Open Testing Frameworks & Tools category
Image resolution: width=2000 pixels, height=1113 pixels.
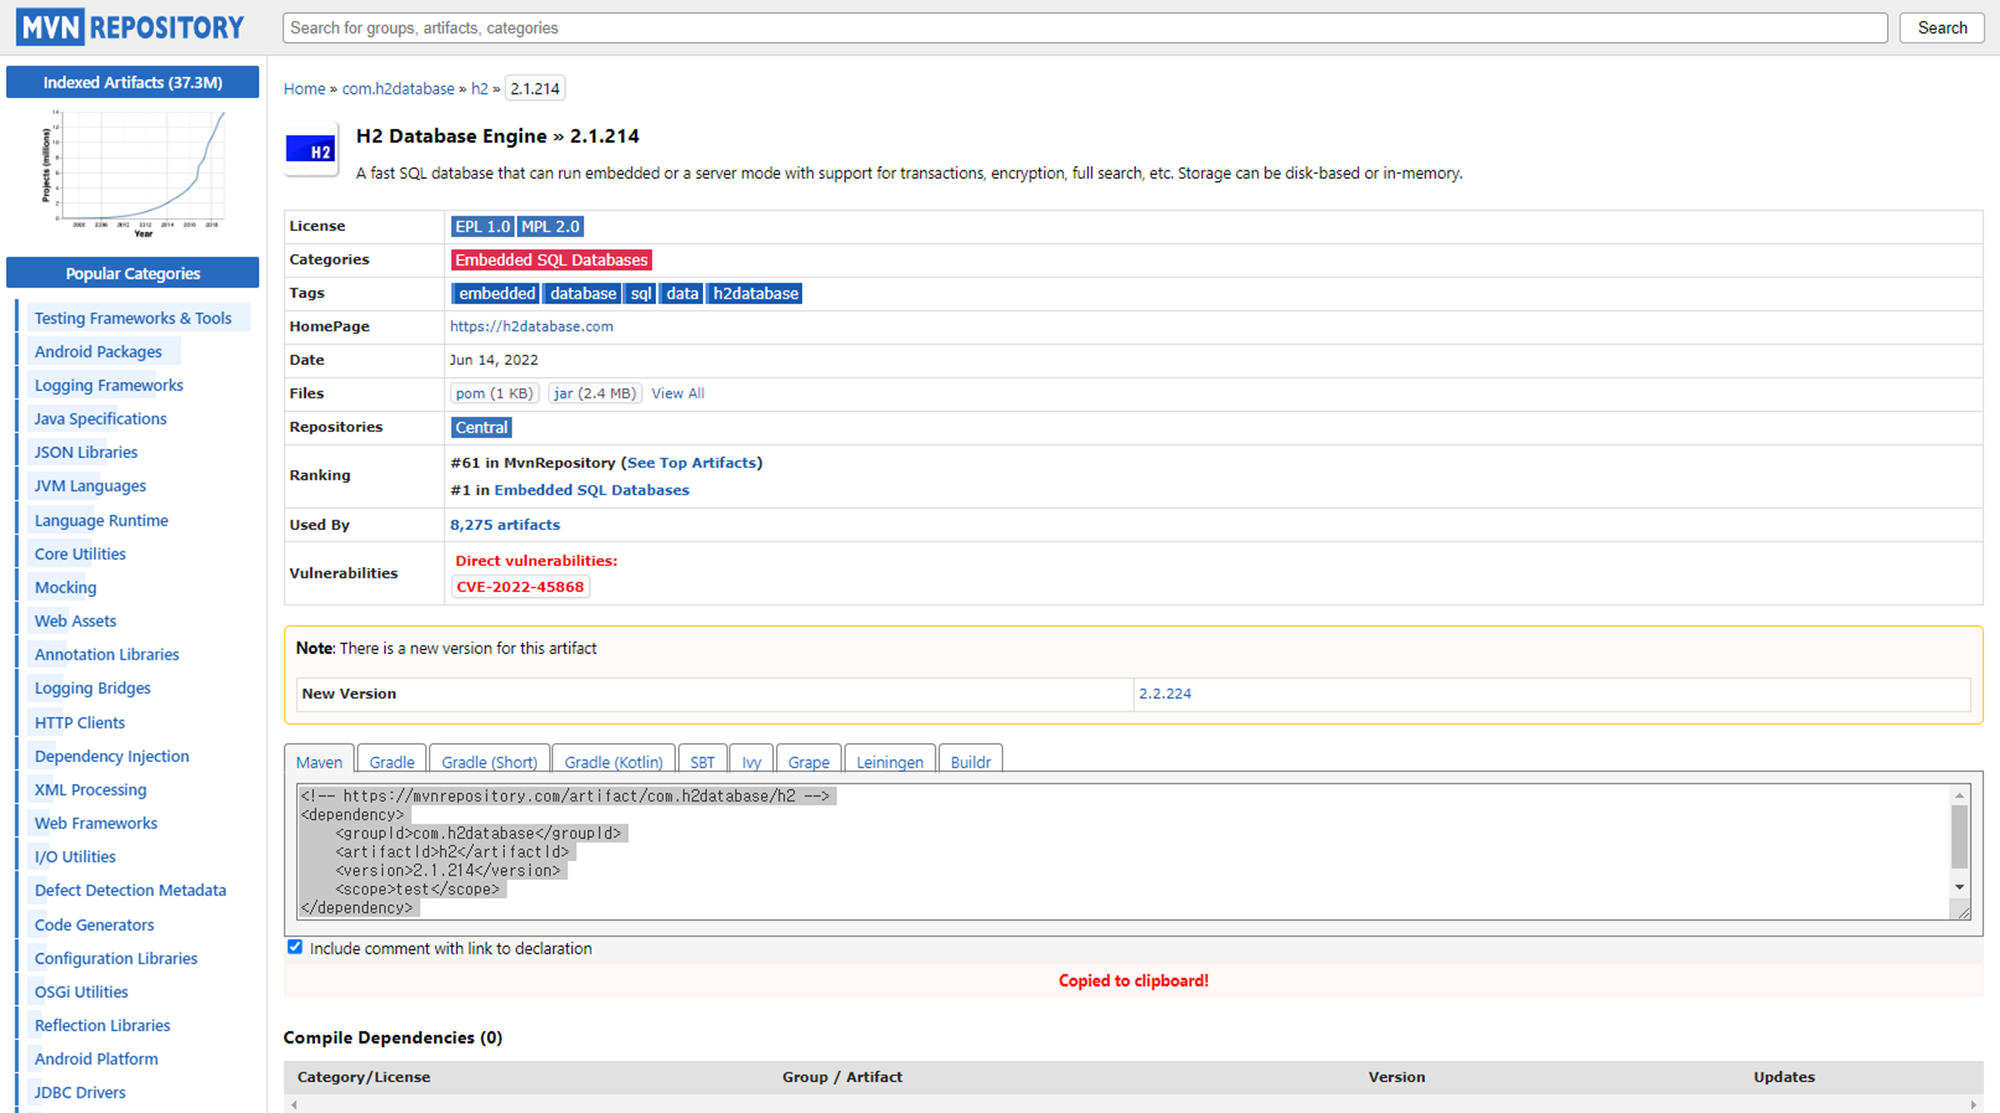(133, 318)
